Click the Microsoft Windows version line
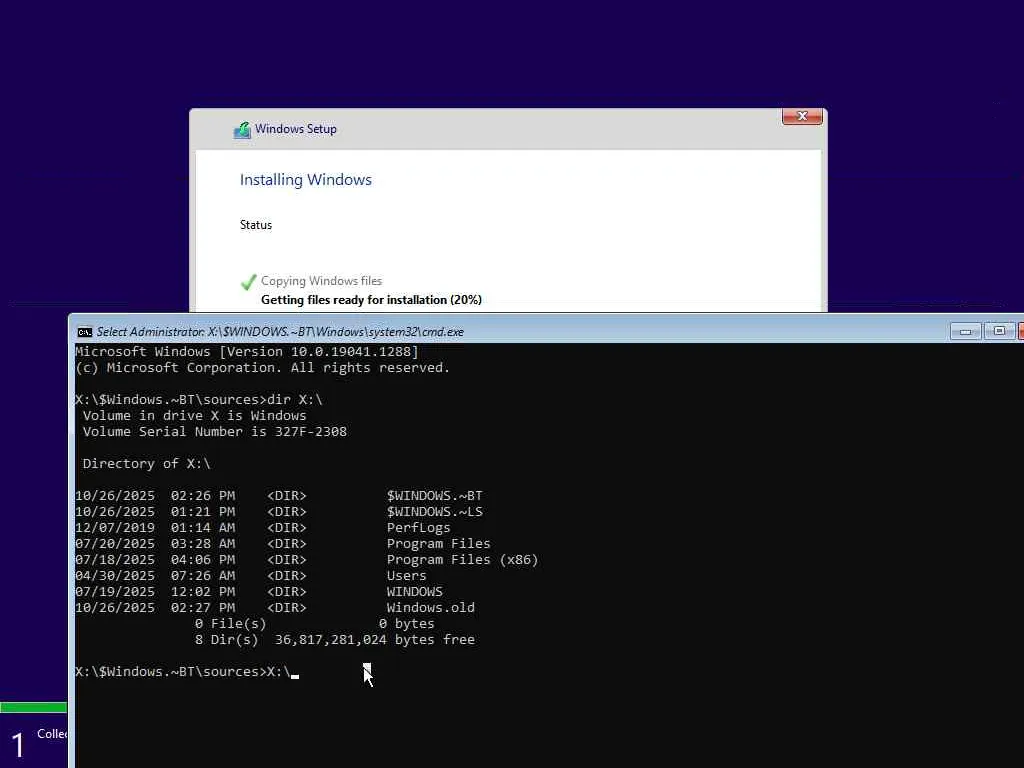 247,351
